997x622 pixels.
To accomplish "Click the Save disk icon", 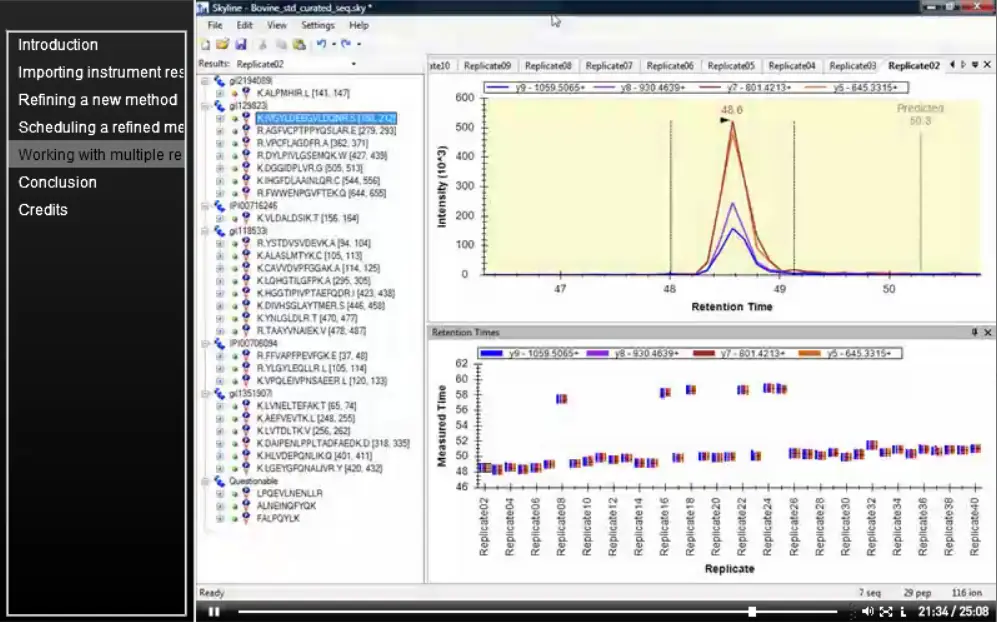I will coord(240,45).
